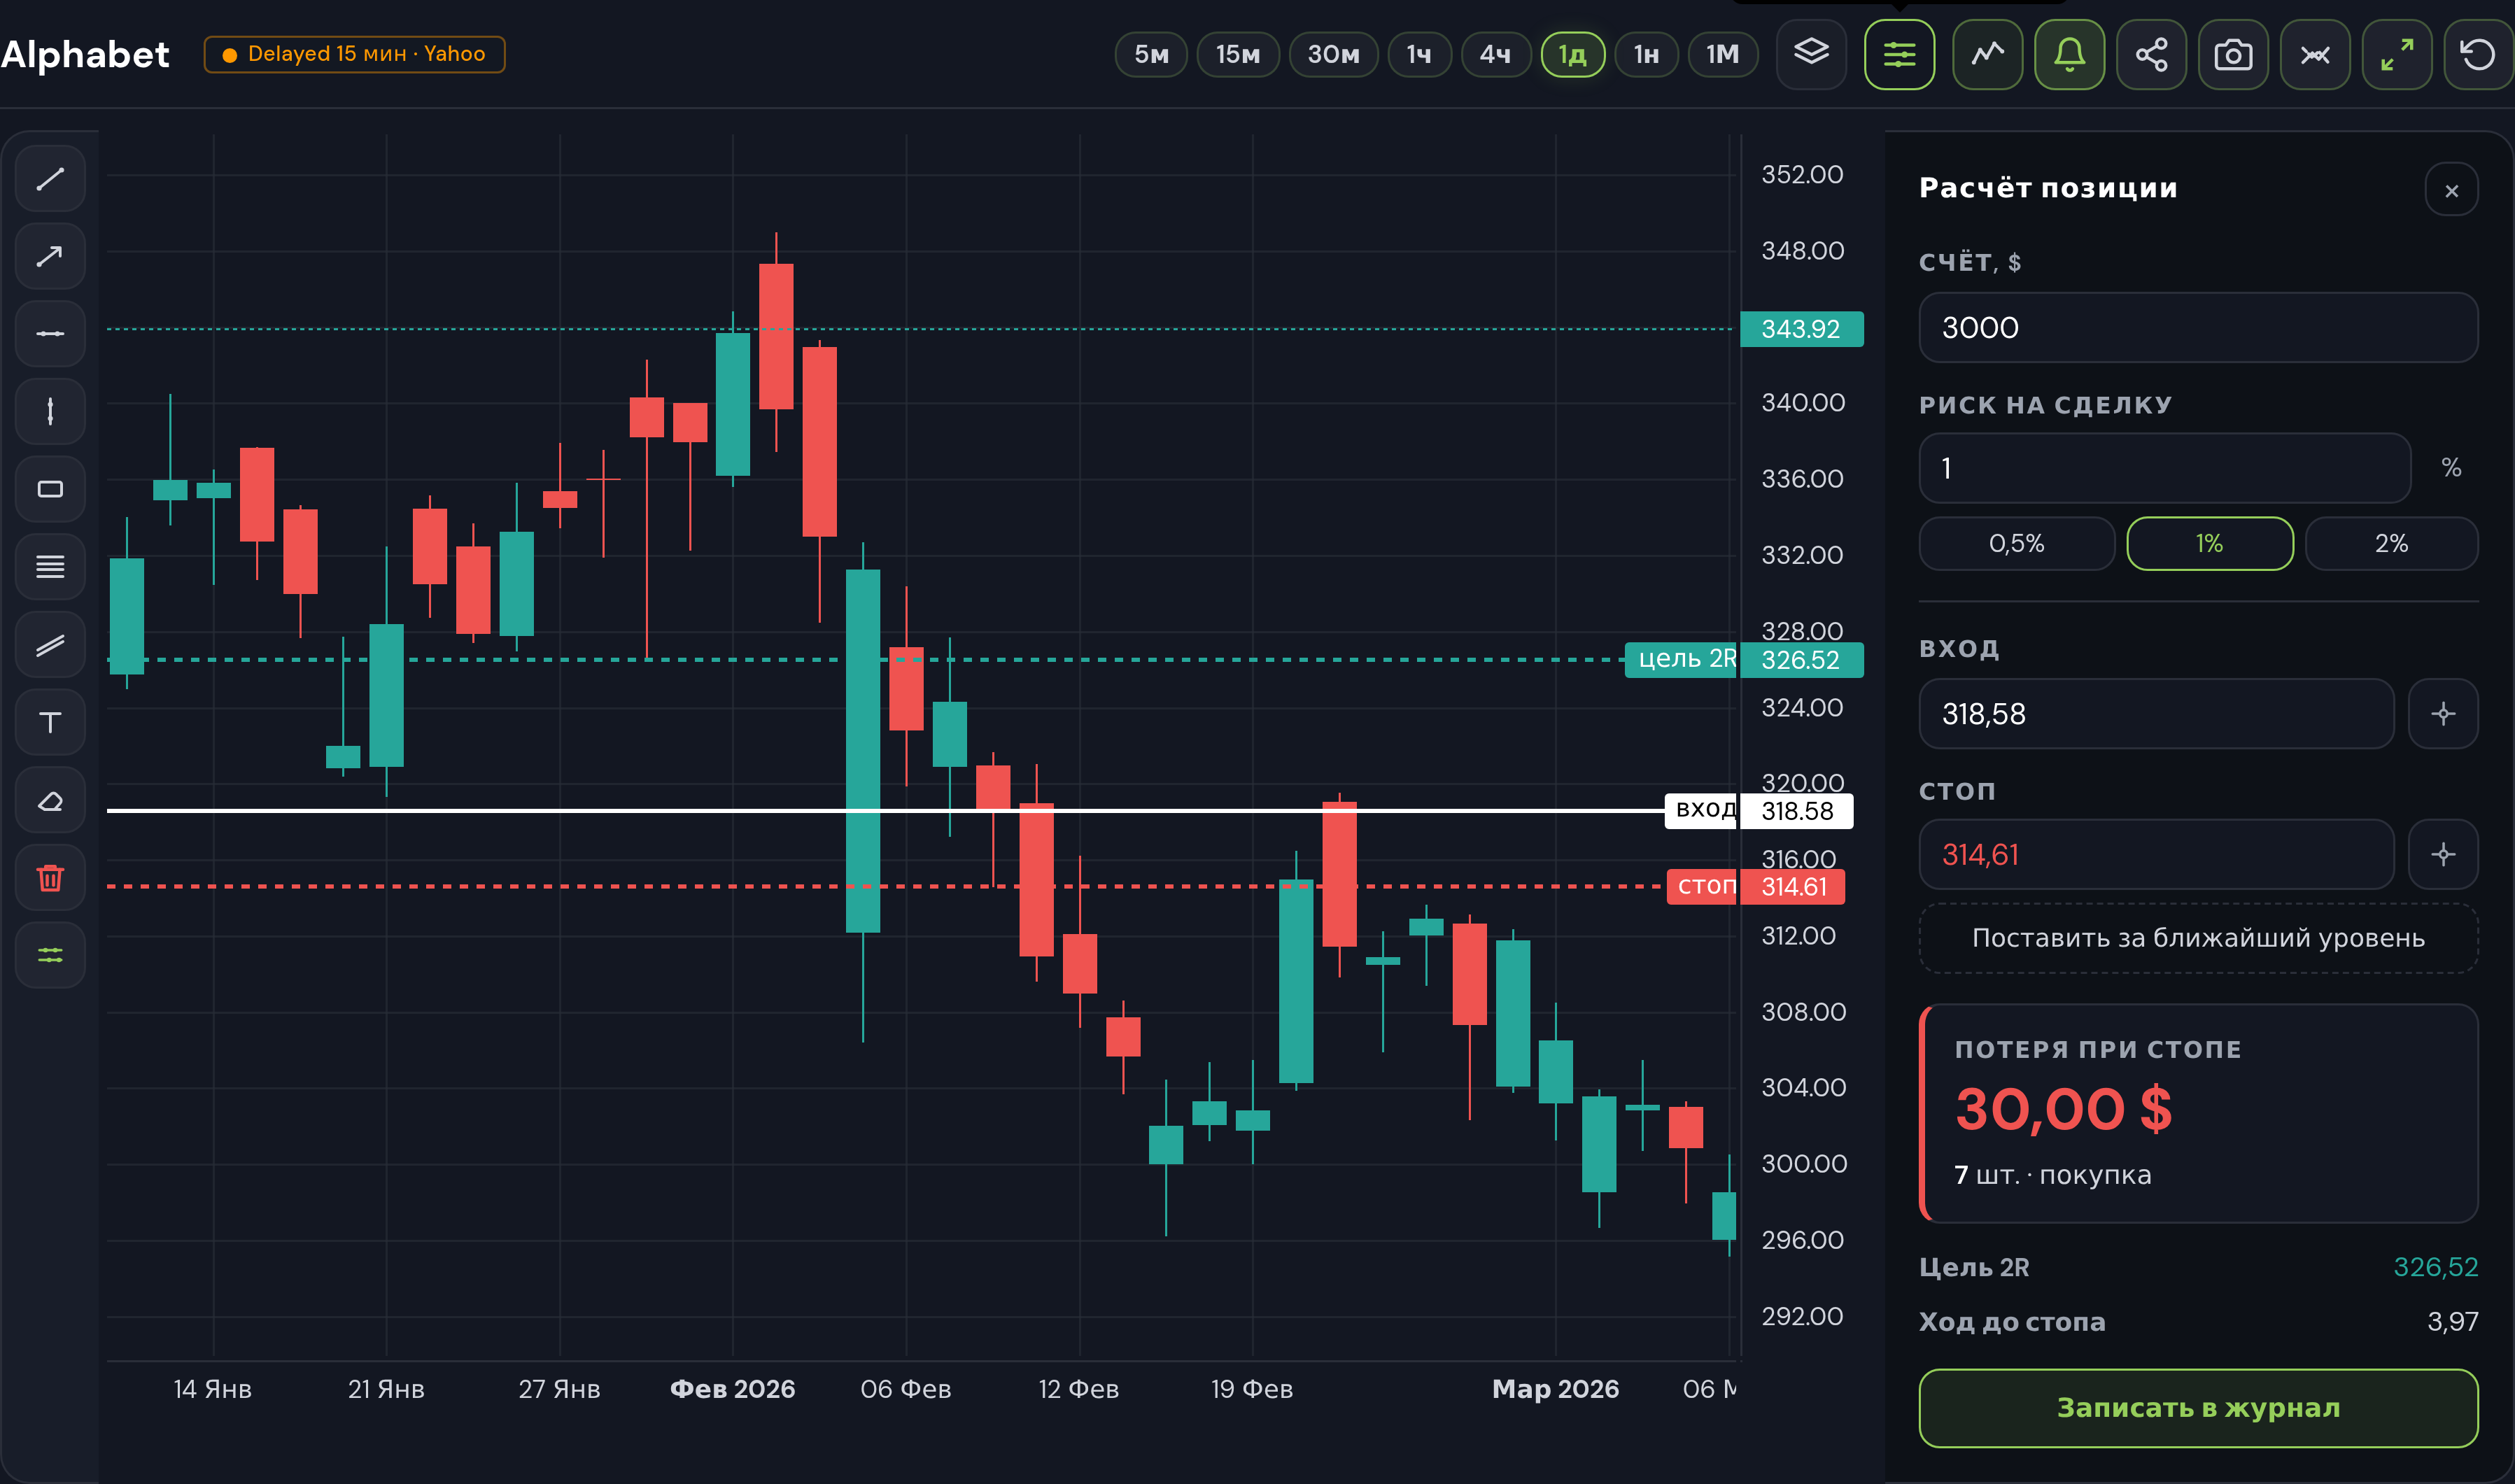This screenshot has height=1484, width=2515.
Task: Toggle the indicators line-chart button
Action: click(x=1987, y=55)
